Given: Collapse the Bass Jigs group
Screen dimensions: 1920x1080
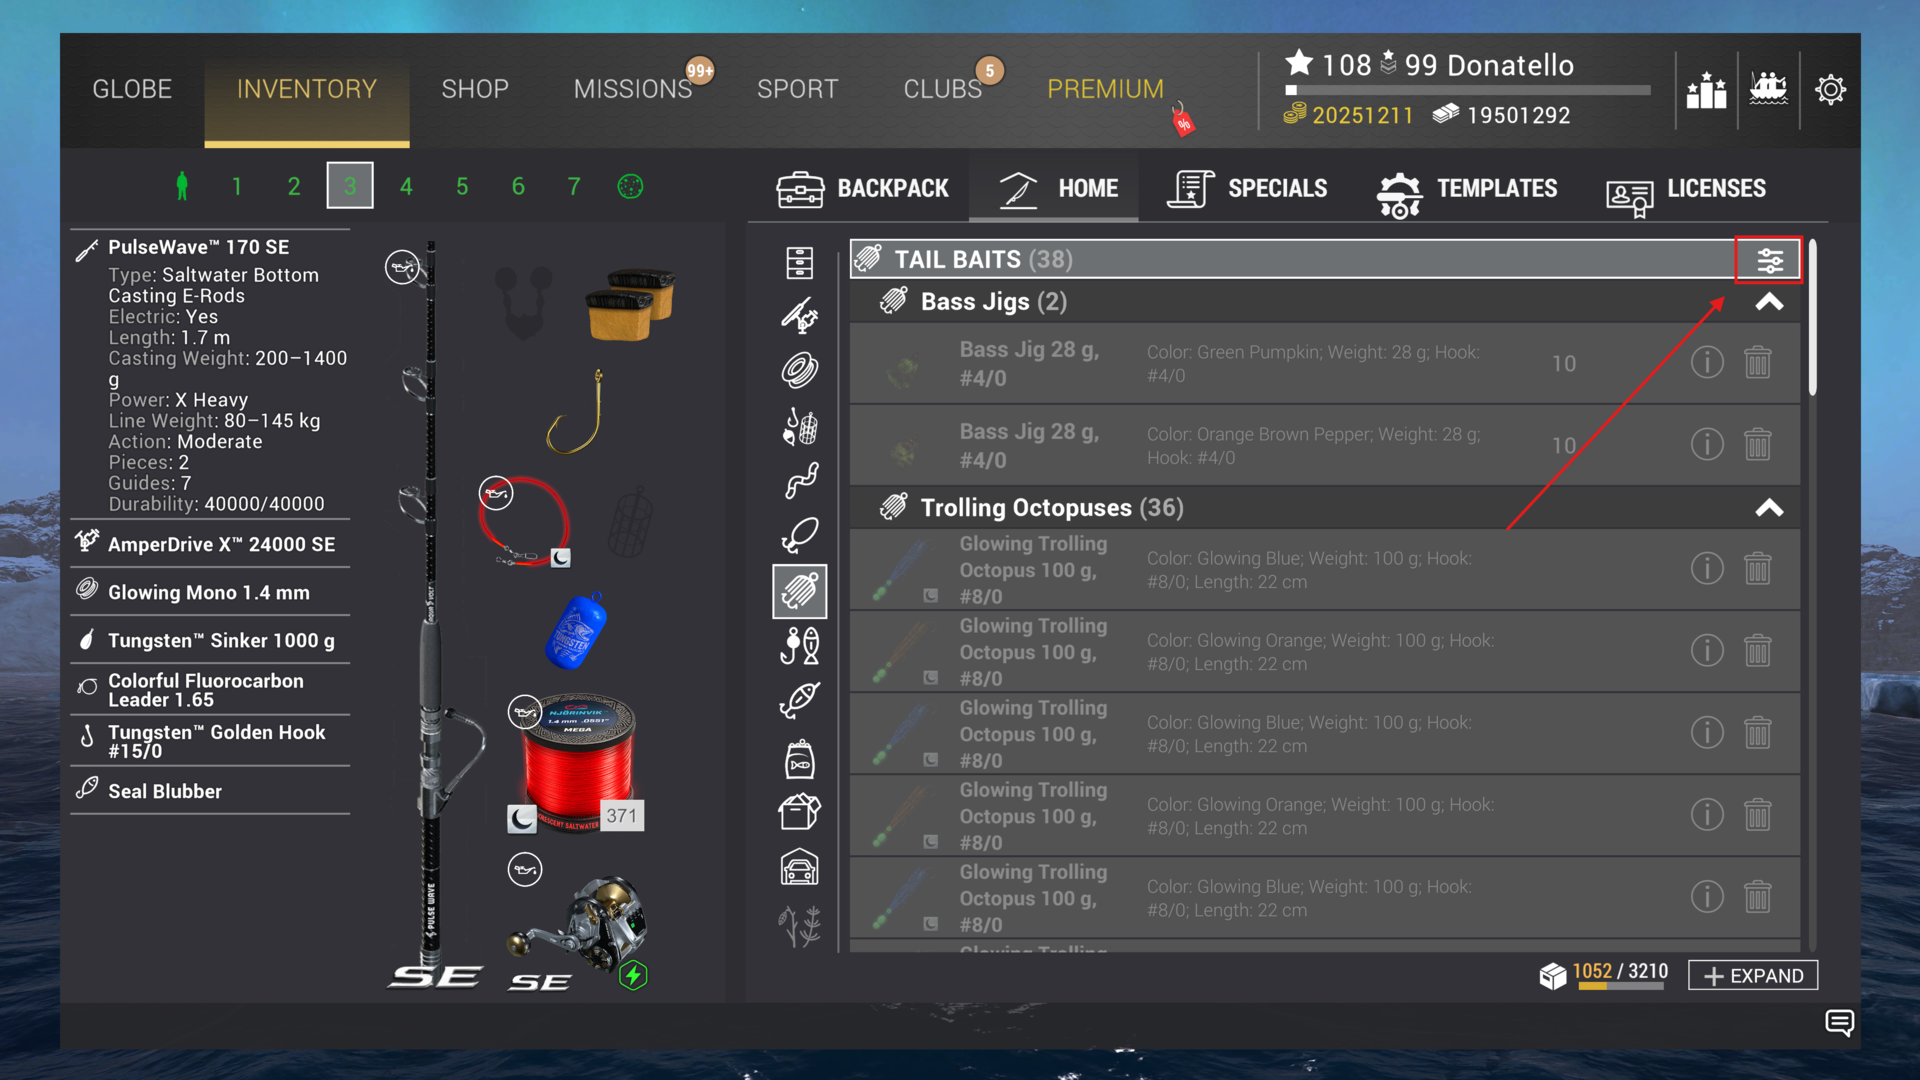Looking at the screenshot, I should pyautogui.click(x=1769, y=302).
